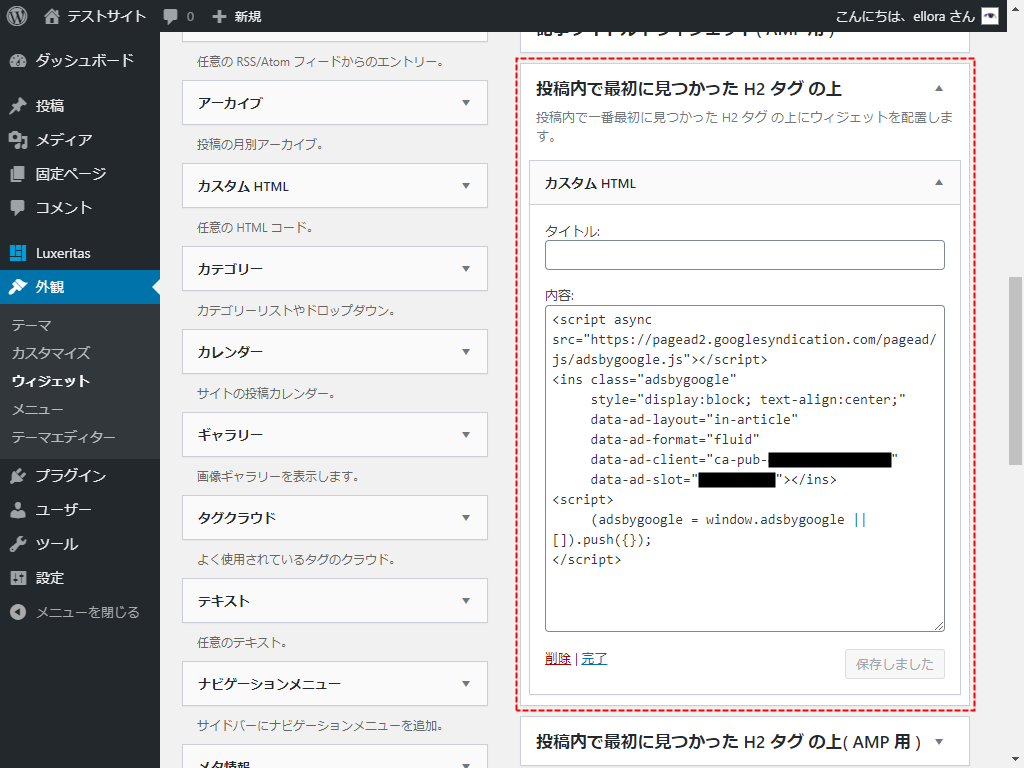
Task: Open the メディア menu
Action: (80, 140)
